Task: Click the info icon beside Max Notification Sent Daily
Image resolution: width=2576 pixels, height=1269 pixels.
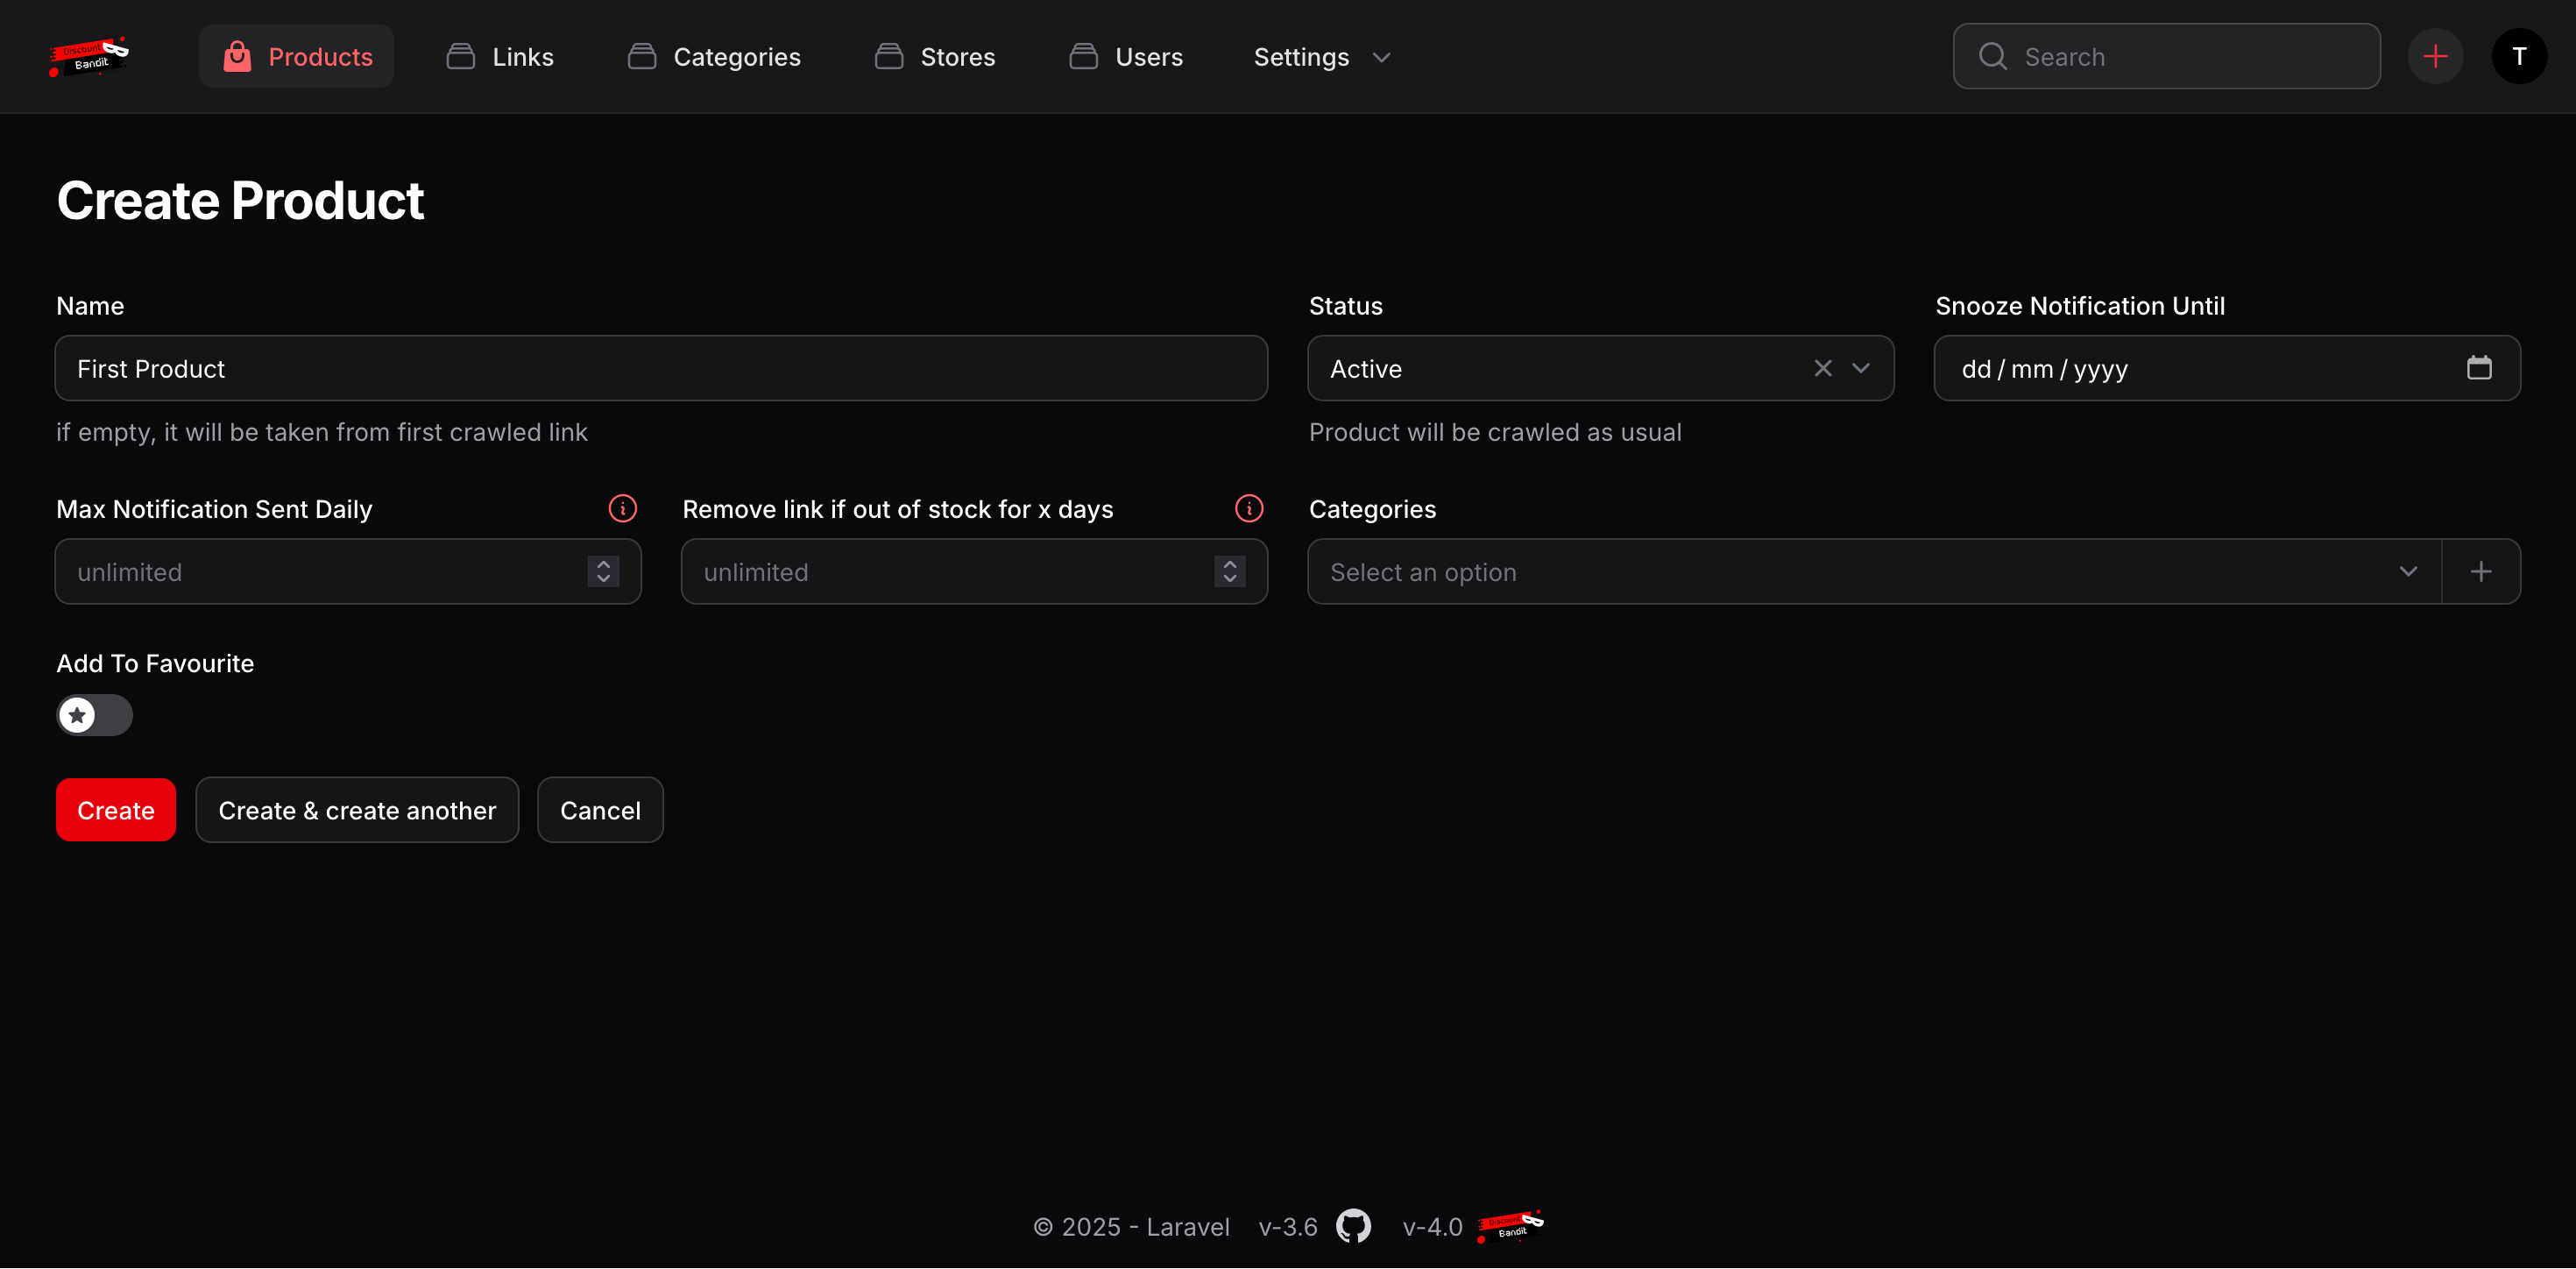Action: pyautogui.click(x=622, y=508)
